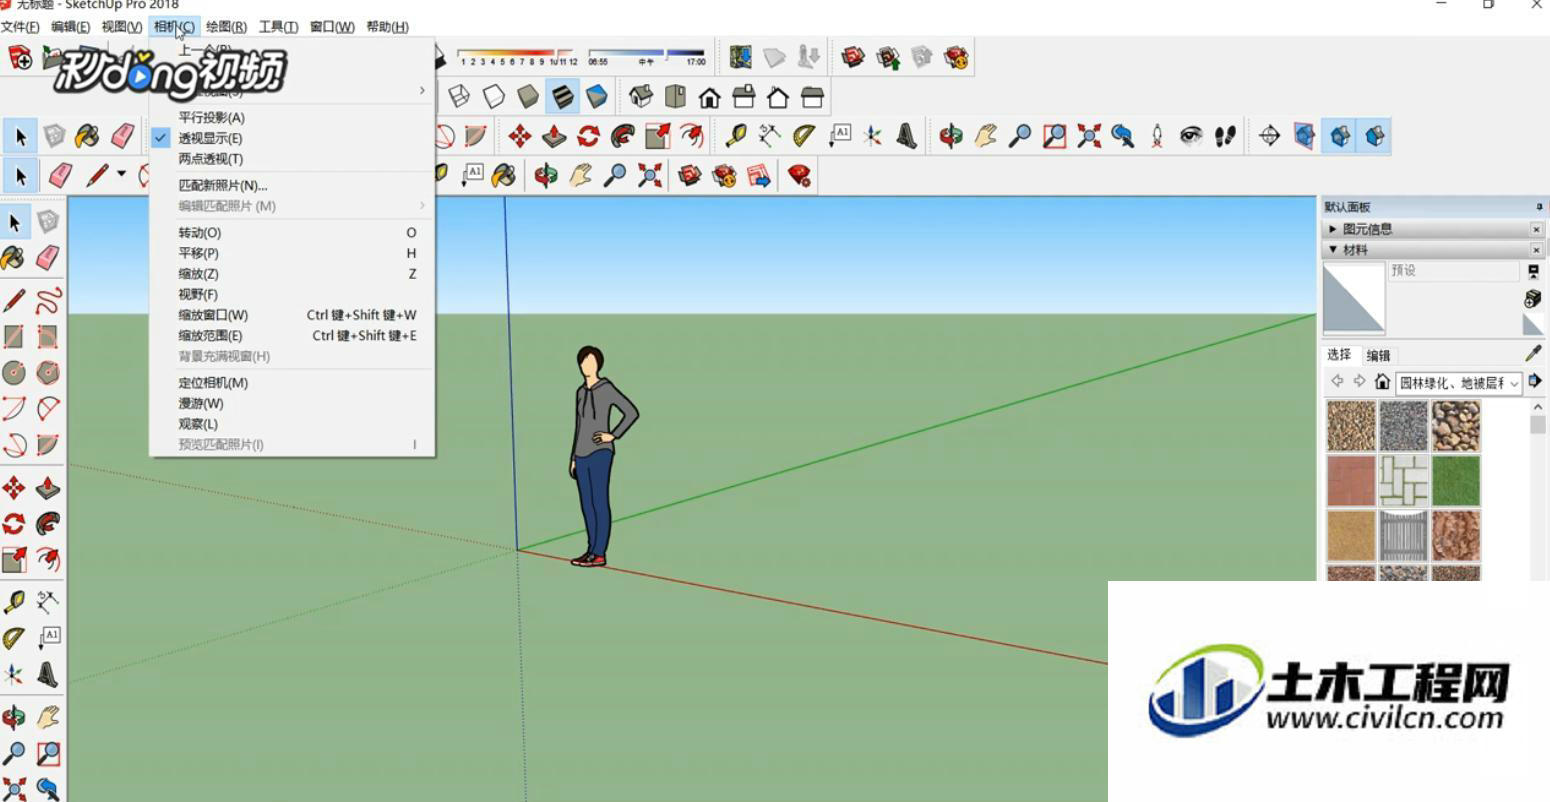Select Wireframe face style icon
The height and width of the screenshot is (802, 1550).
(459, 97)
